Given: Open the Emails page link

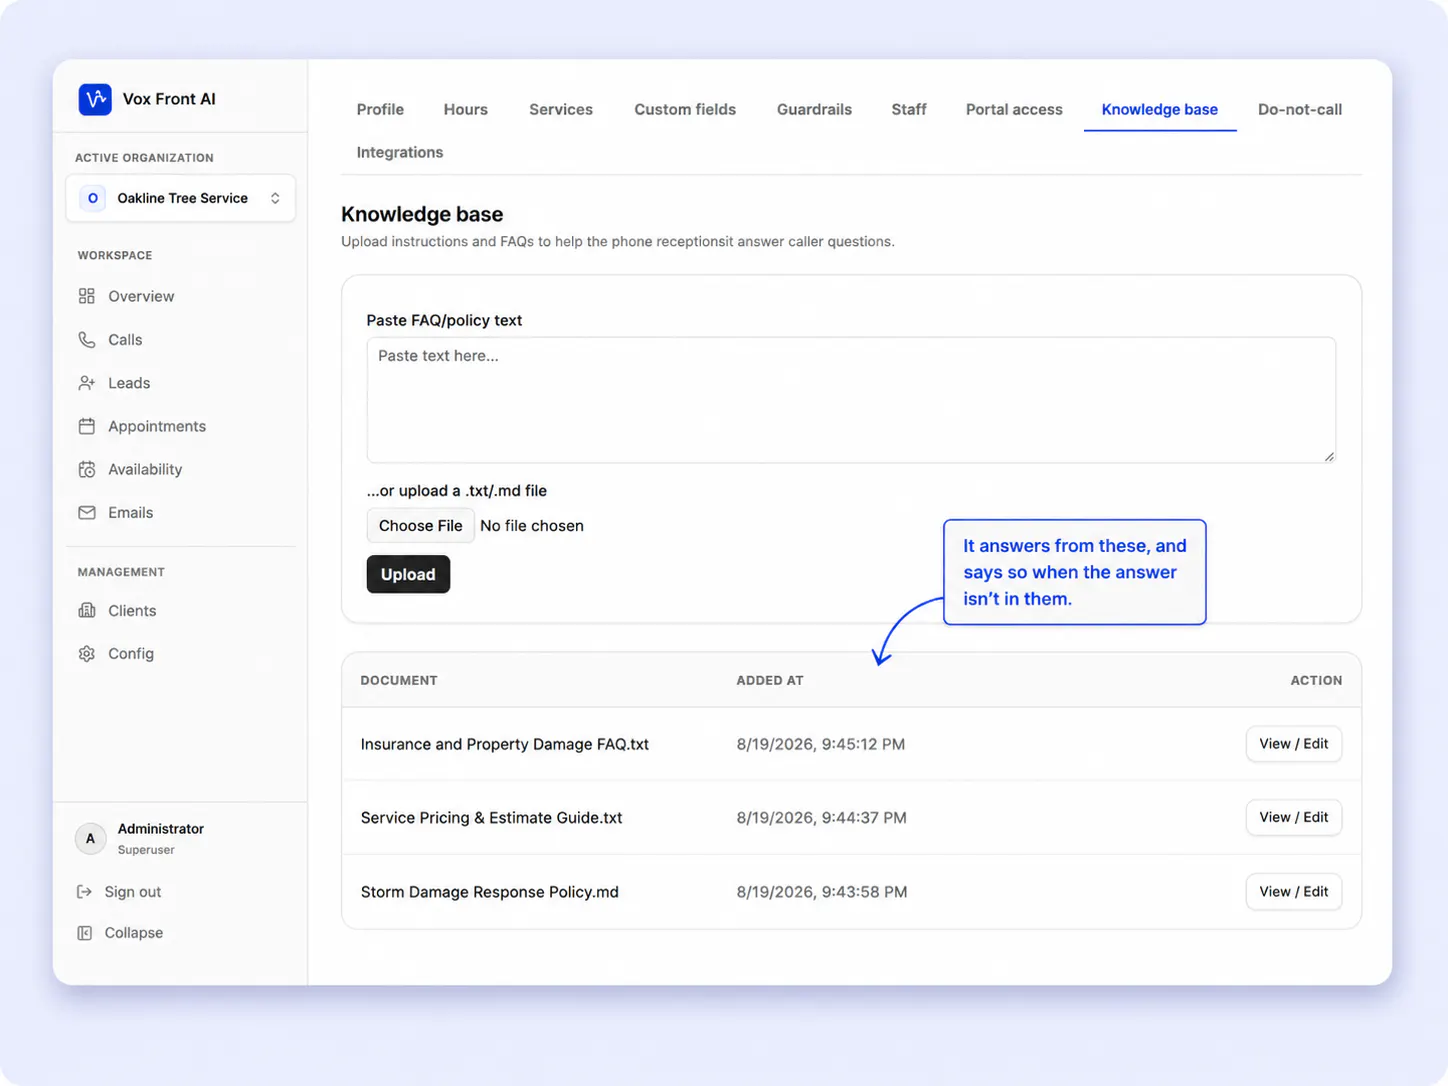Looking at the screenshot, I should (131, 512).
